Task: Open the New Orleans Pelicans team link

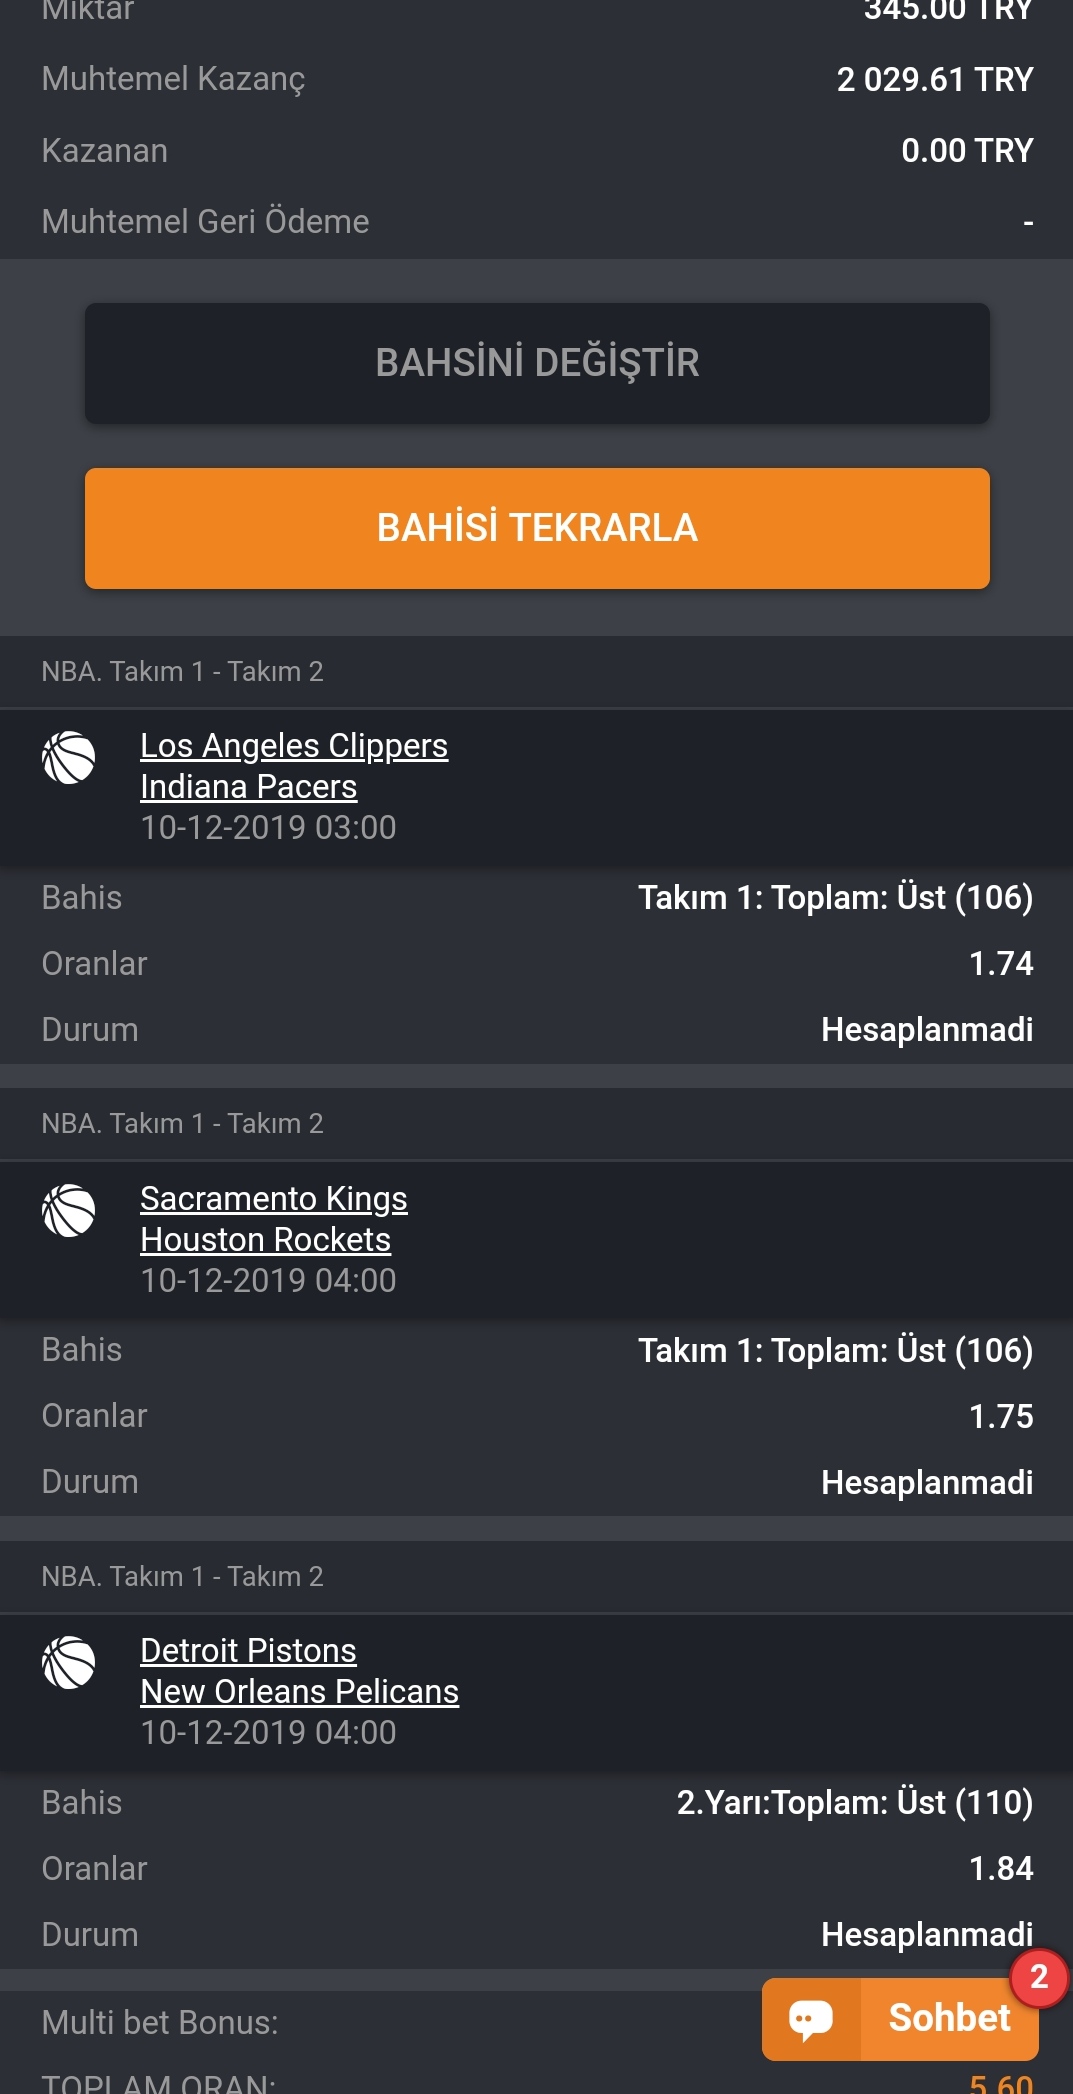Action: tap(299, 1692)
